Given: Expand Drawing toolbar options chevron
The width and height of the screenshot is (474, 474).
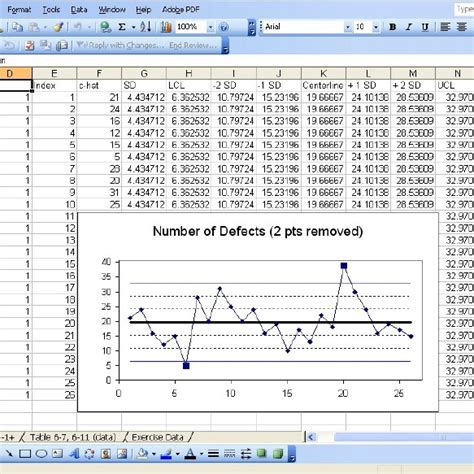Looking at the screenshot, I should click(x=292, y=454).
